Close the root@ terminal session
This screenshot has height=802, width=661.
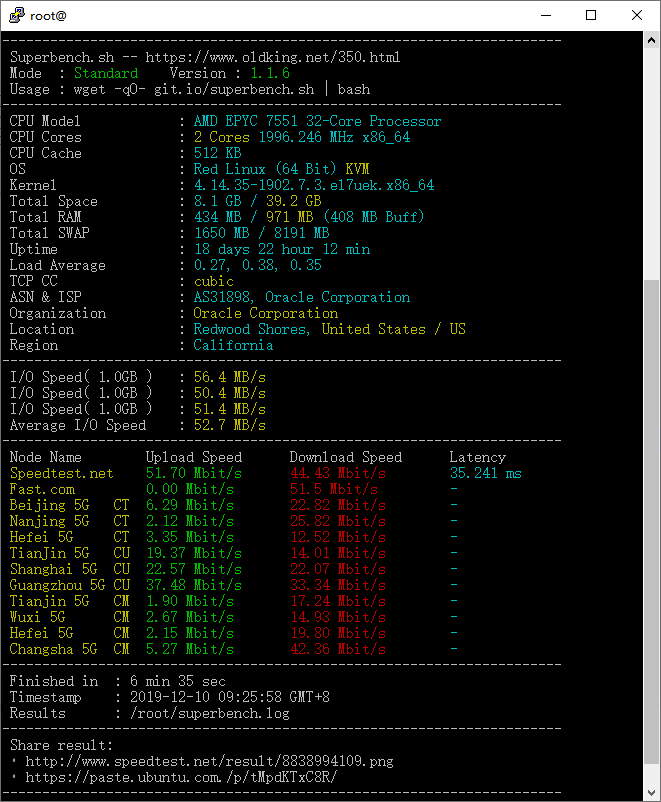(x=637, y=15)
